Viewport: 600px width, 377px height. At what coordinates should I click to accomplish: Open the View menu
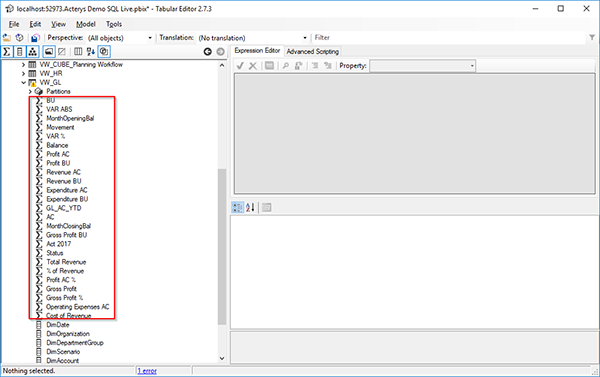click(59, 24)
